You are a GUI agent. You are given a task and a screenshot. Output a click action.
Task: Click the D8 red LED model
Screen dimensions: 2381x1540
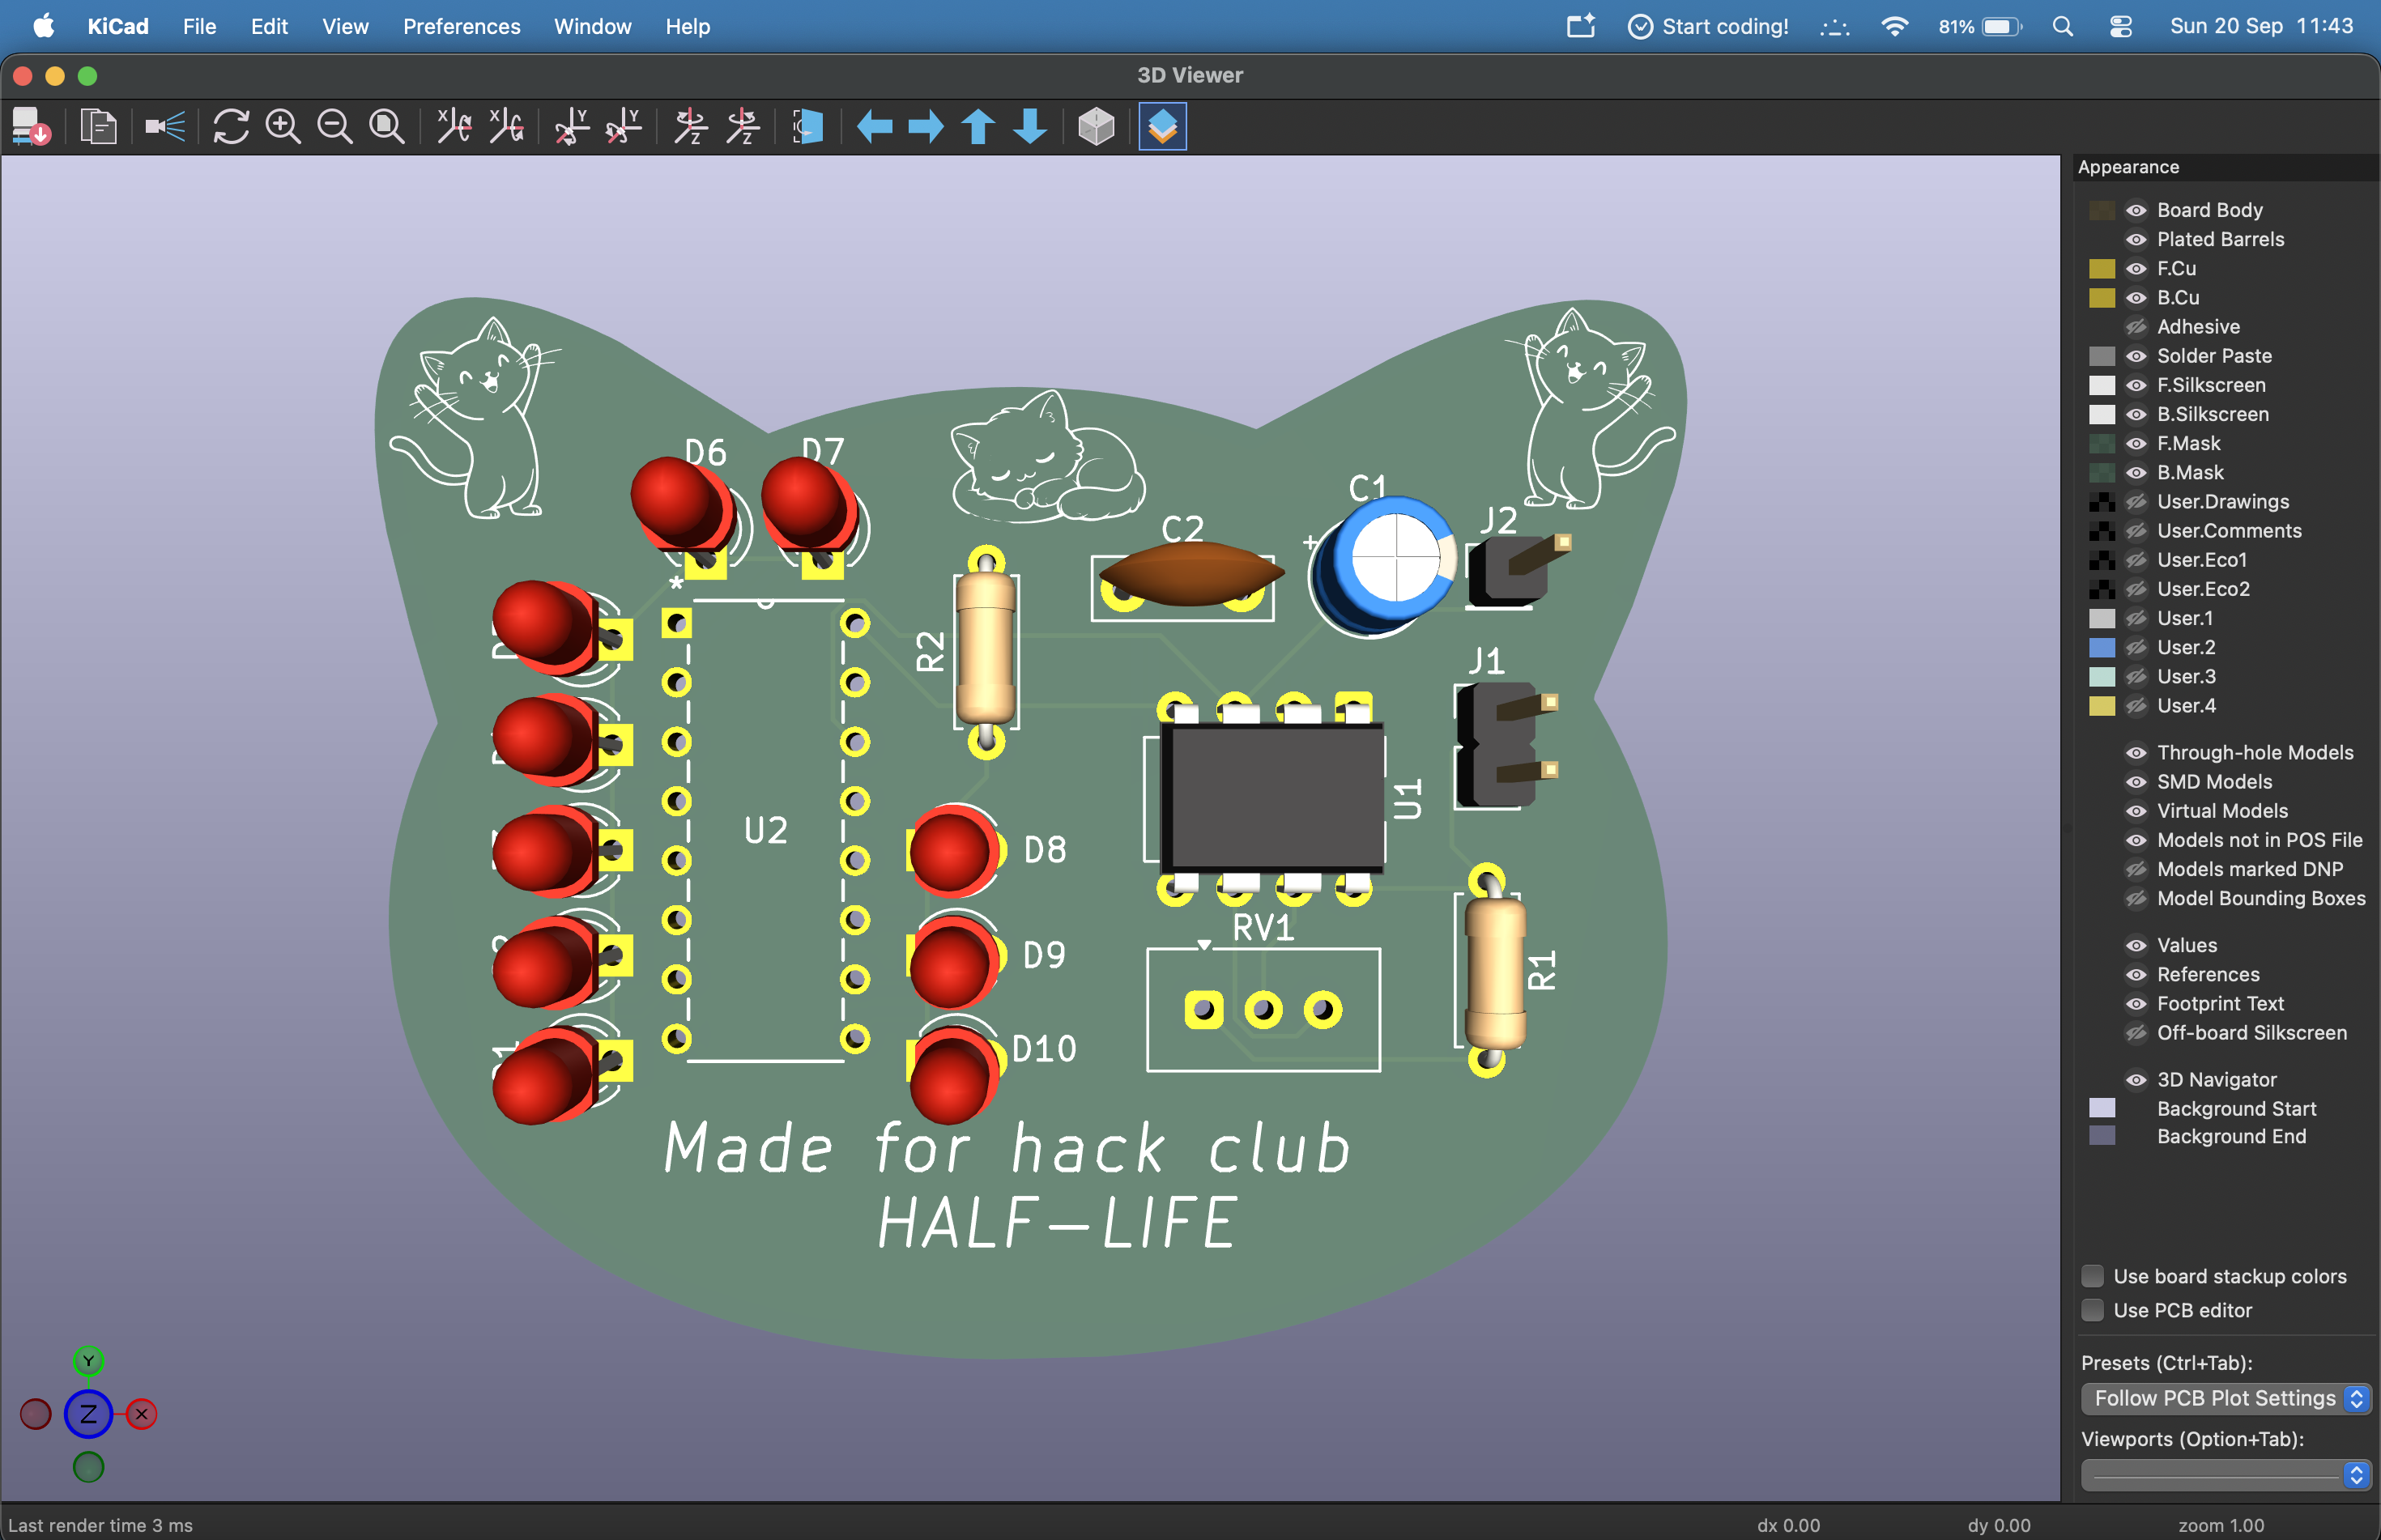(x=953, y=850)
